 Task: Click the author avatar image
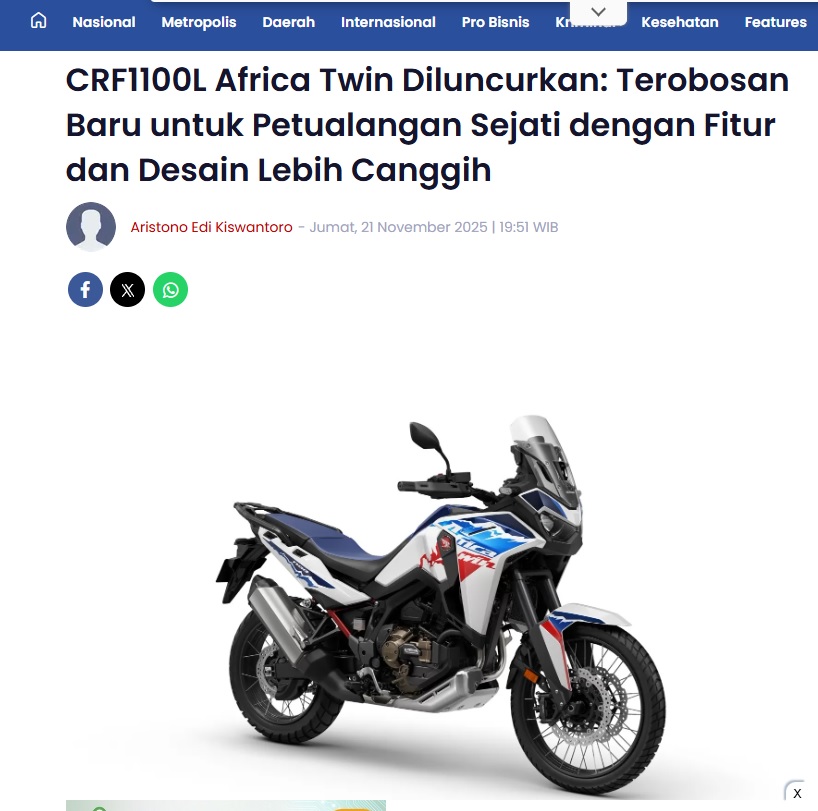[91, 227]
